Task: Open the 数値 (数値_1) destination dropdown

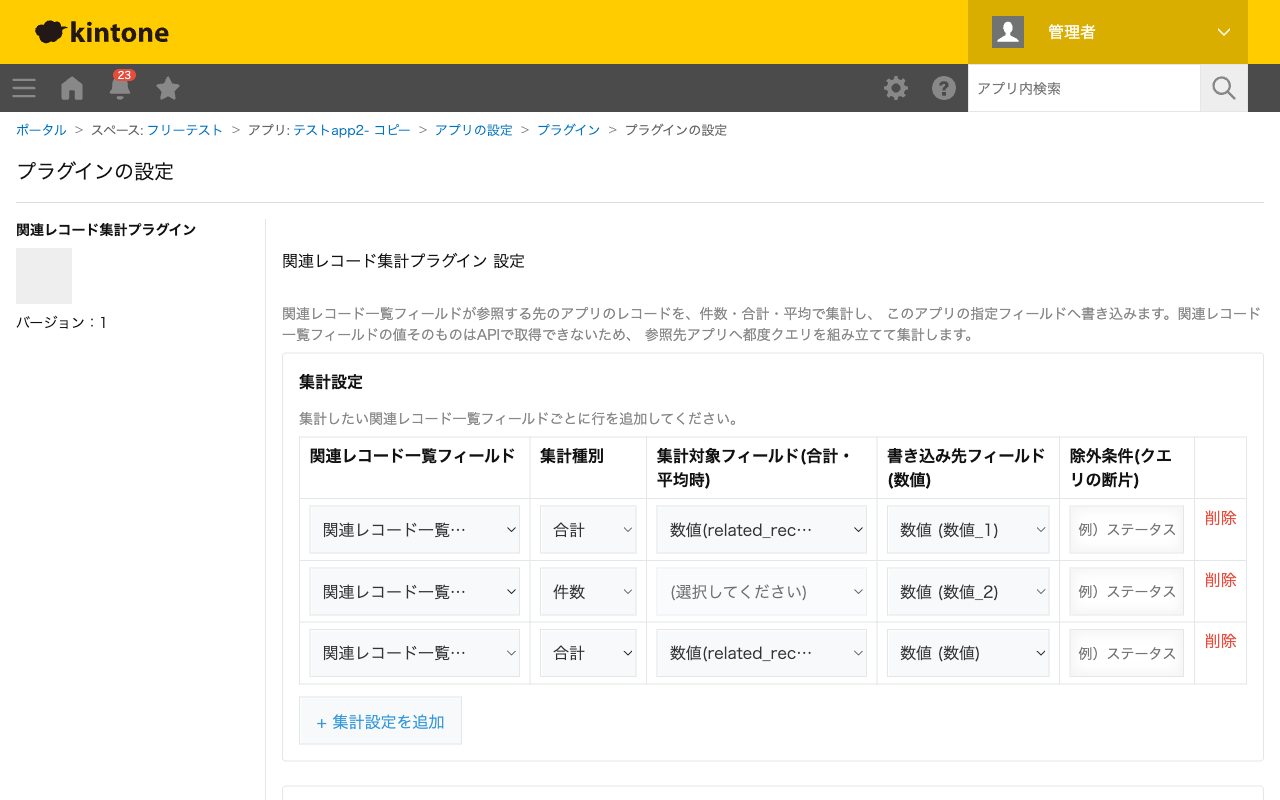Action: click(968, 530)
